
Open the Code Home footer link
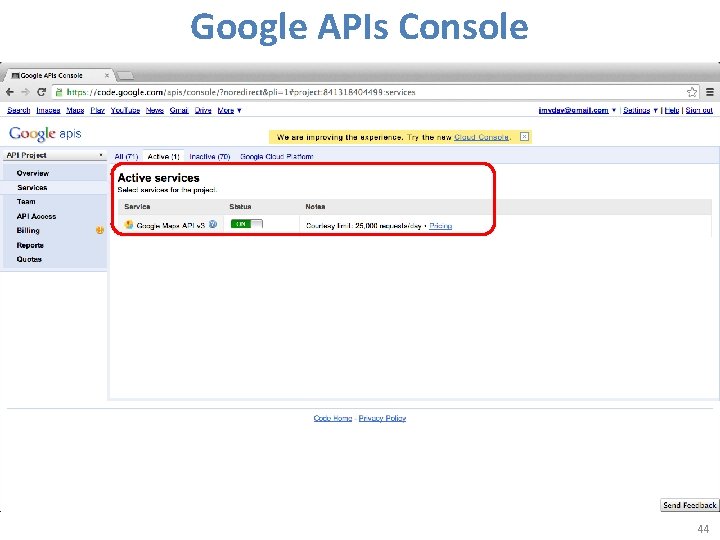333,418
